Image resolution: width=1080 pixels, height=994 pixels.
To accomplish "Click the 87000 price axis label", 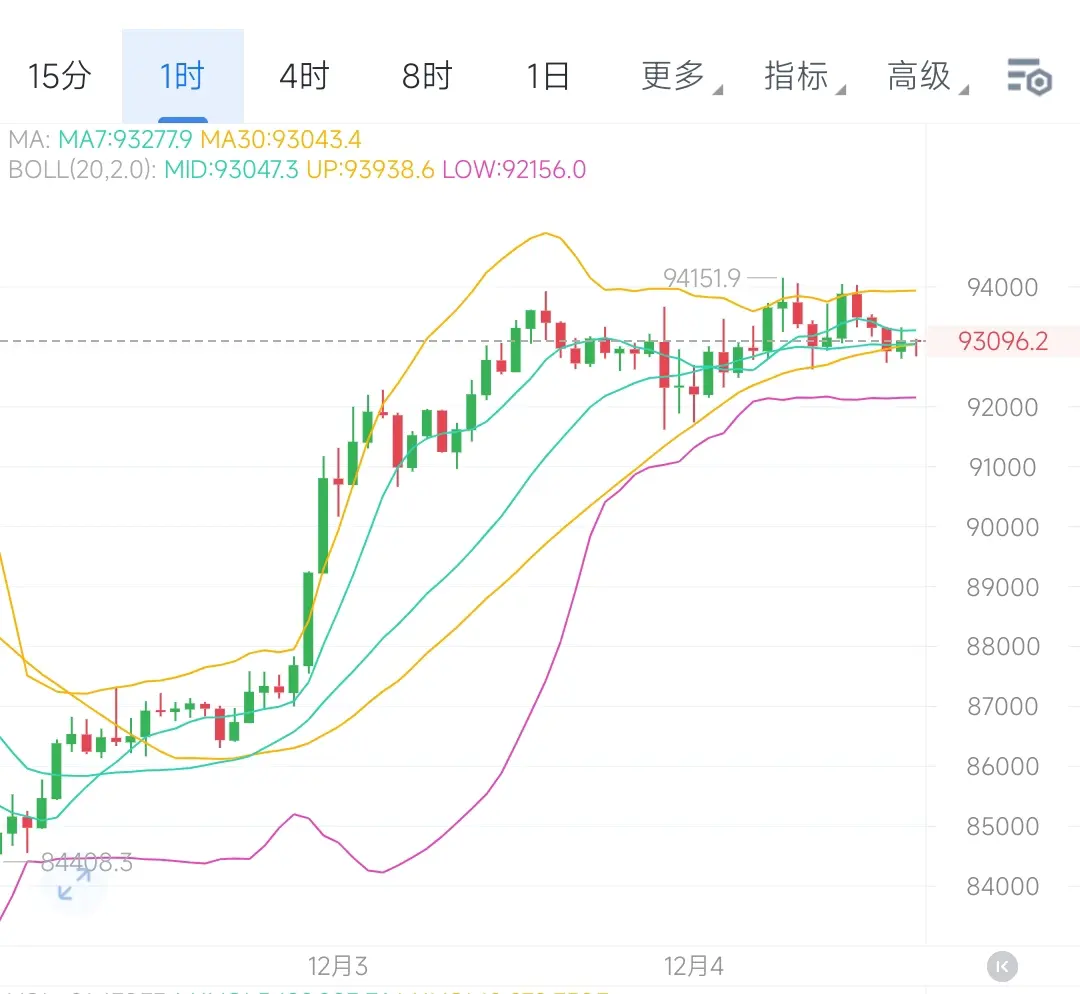I will tap(1003, 707).
